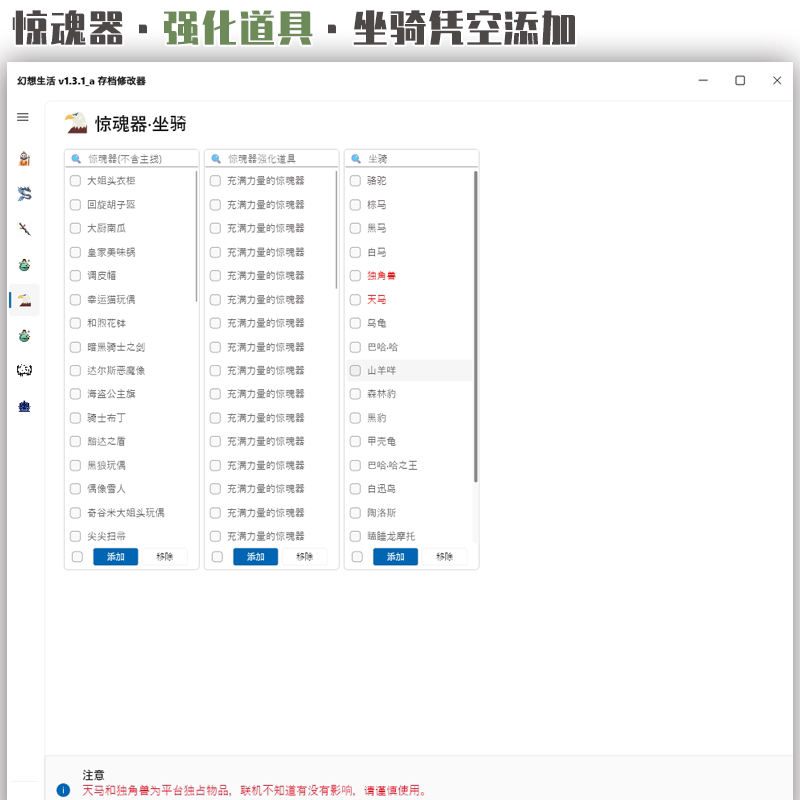Click the green potion icon above the eagle
This screenshot has width=800, height=800.
click(24, 265)
